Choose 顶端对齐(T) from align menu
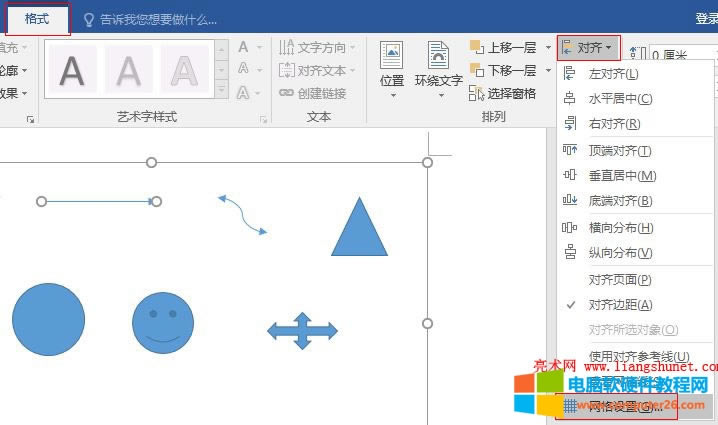The image size is (718, 425). coord(636,151)
